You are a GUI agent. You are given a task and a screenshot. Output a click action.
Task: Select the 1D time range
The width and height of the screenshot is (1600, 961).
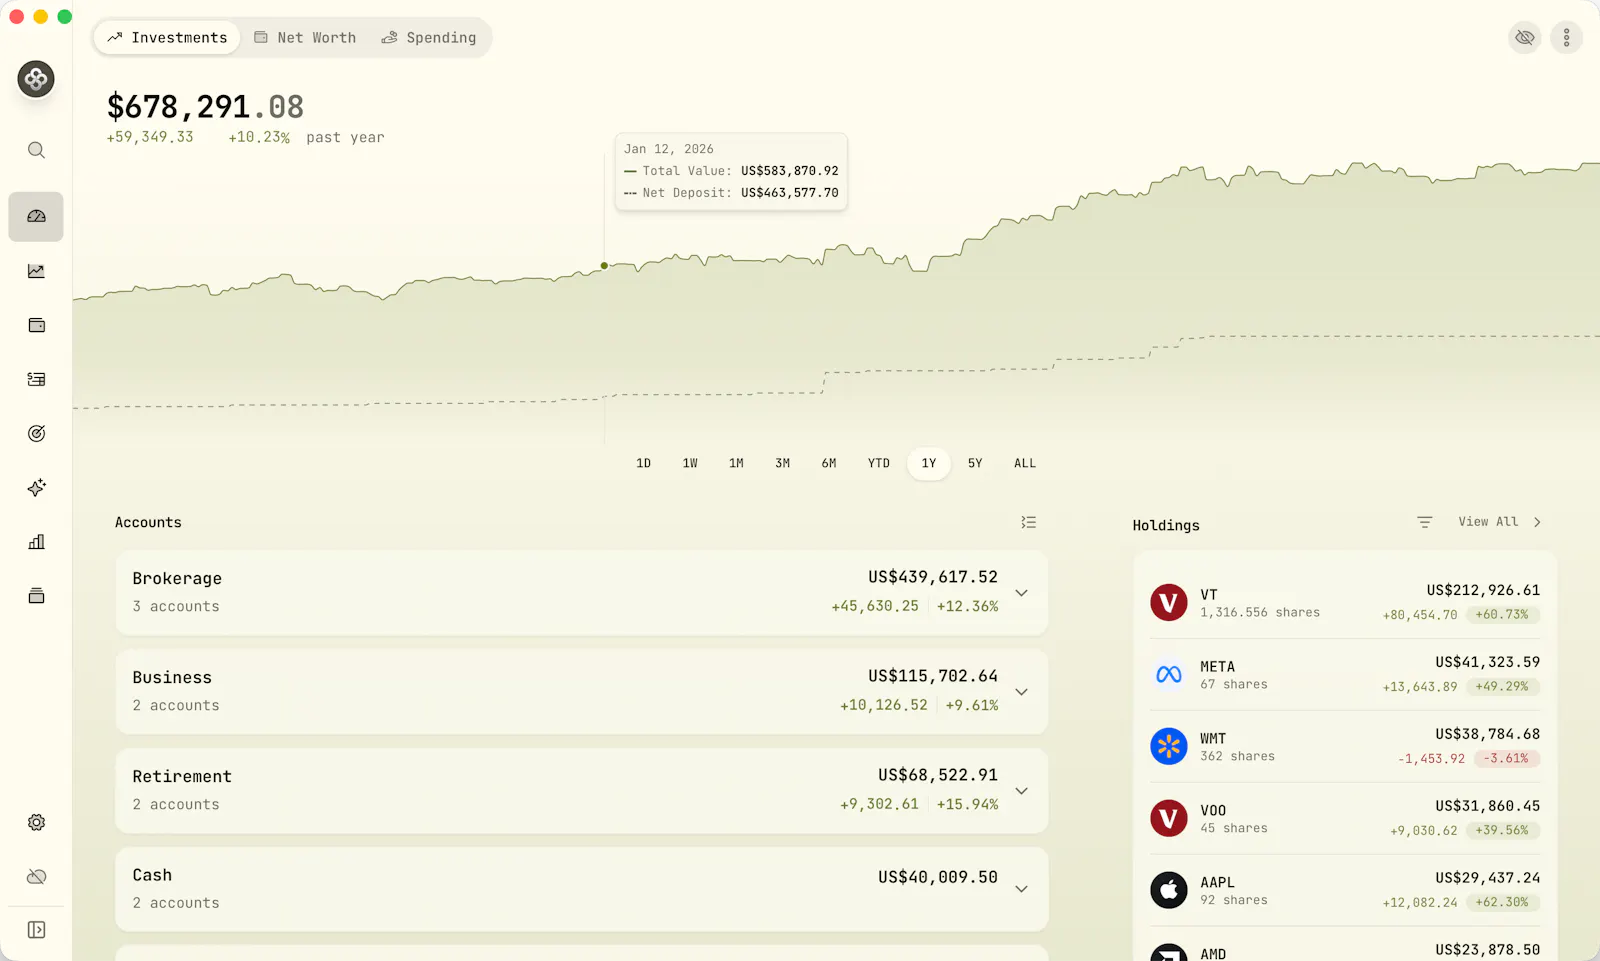coord(643,463)
